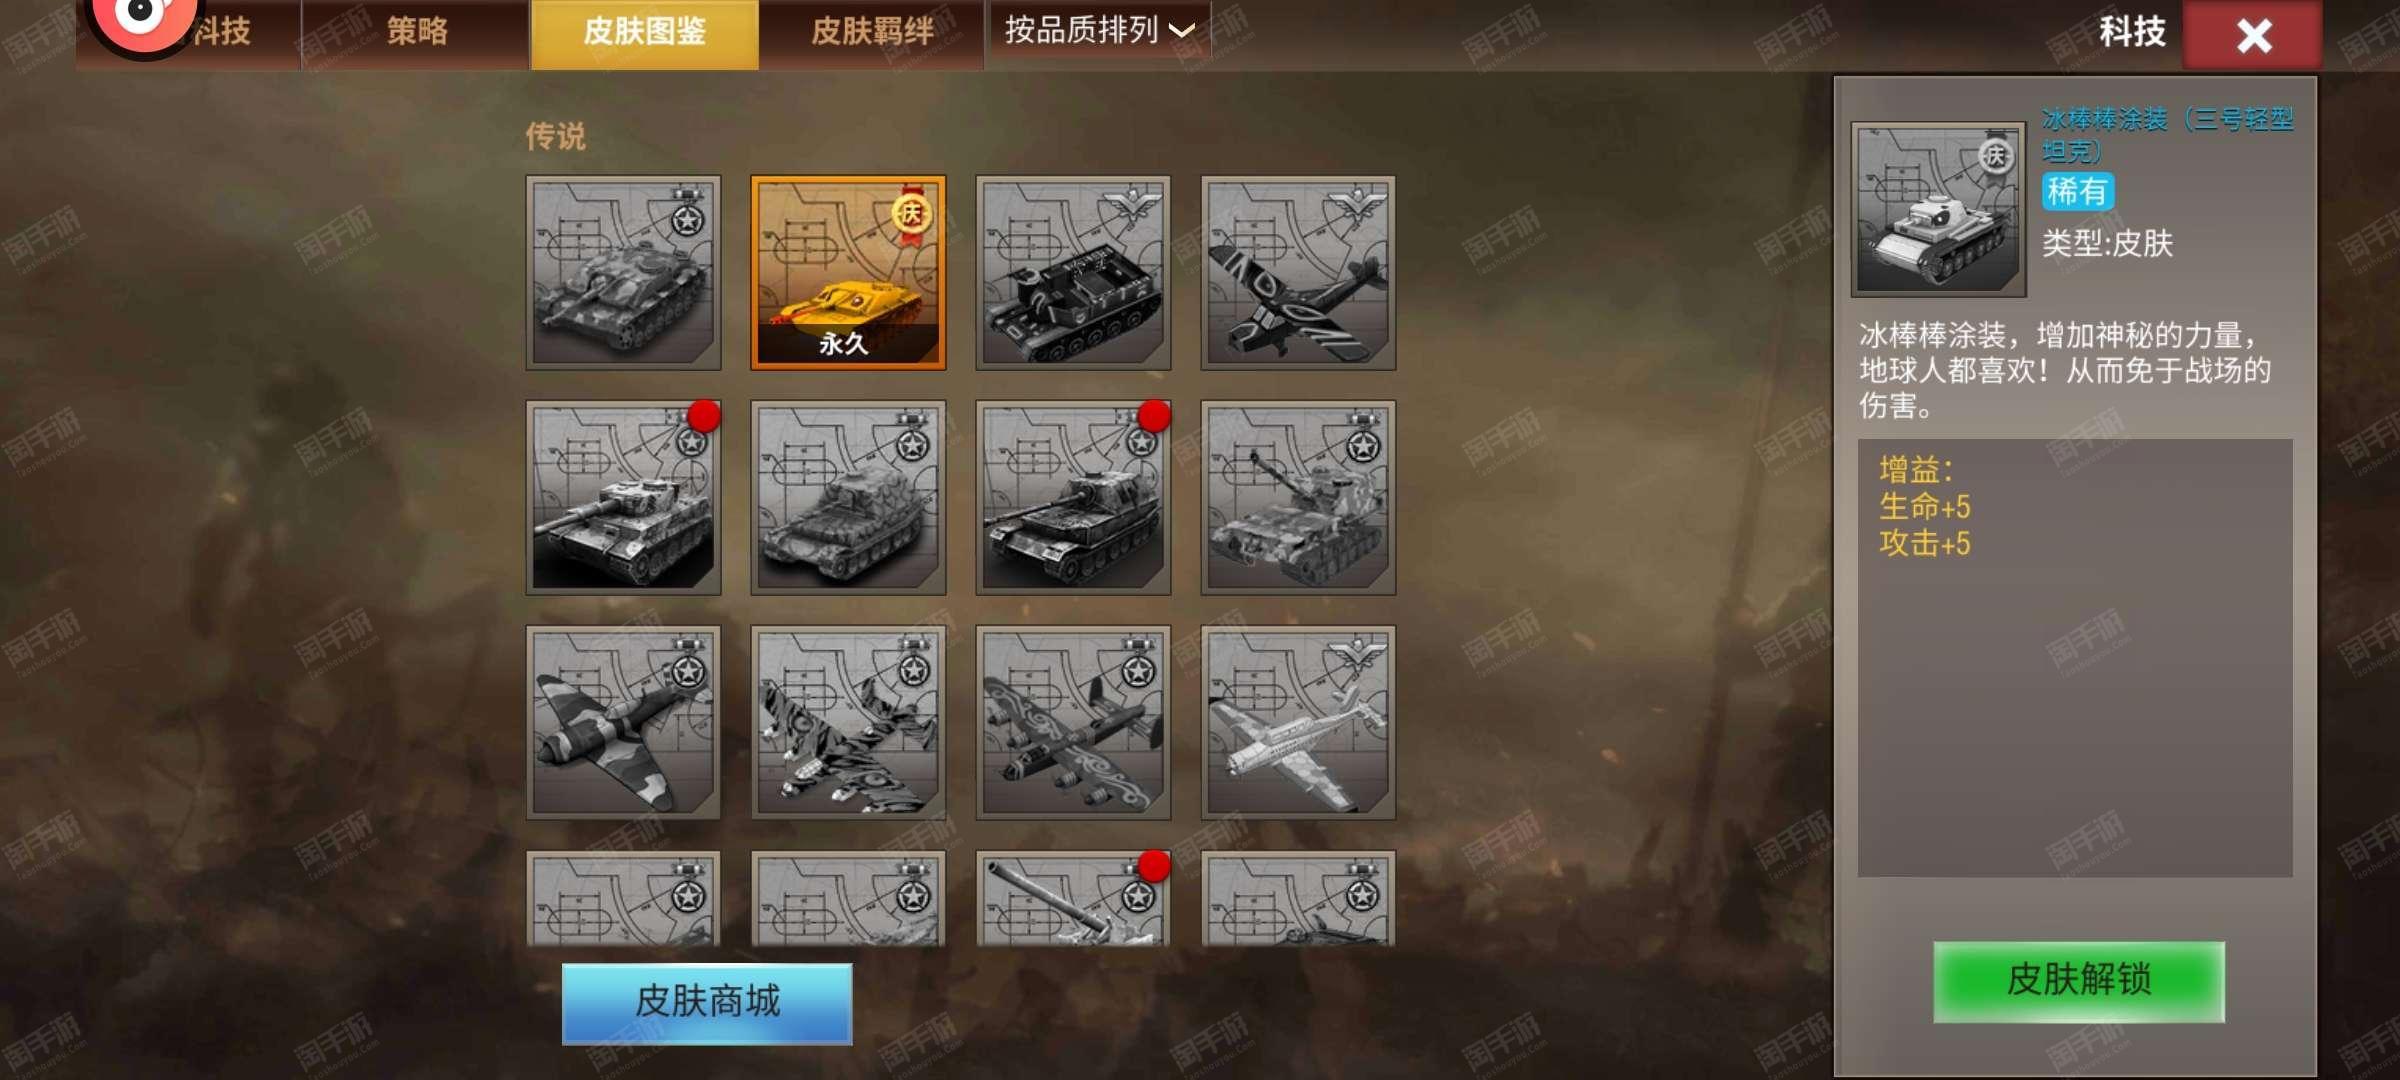Select the artillery barrel skin with red dot
The height and width of the screenshot is (1080, 2400).
pos(1073,898)
